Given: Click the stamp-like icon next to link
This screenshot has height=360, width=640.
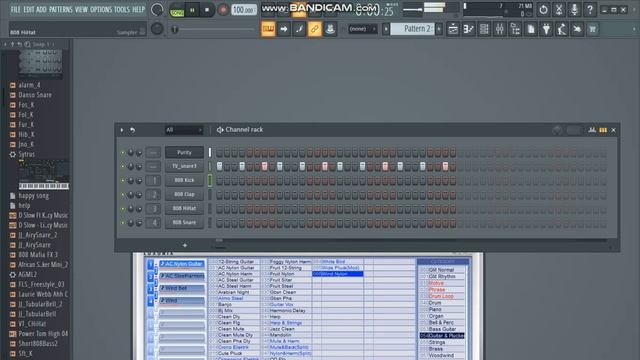Looking at the screenshot, I should pos(330,29).
